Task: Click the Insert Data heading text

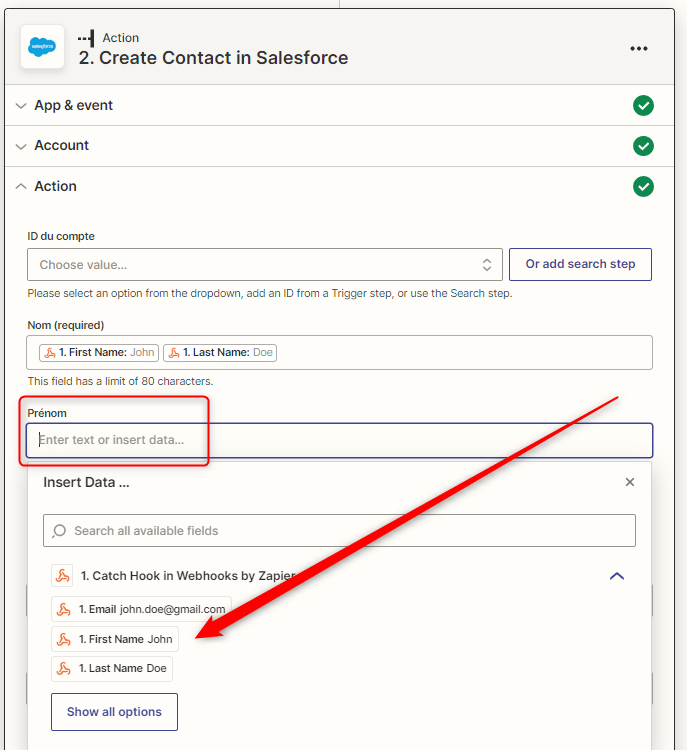Action: point(86,482)
